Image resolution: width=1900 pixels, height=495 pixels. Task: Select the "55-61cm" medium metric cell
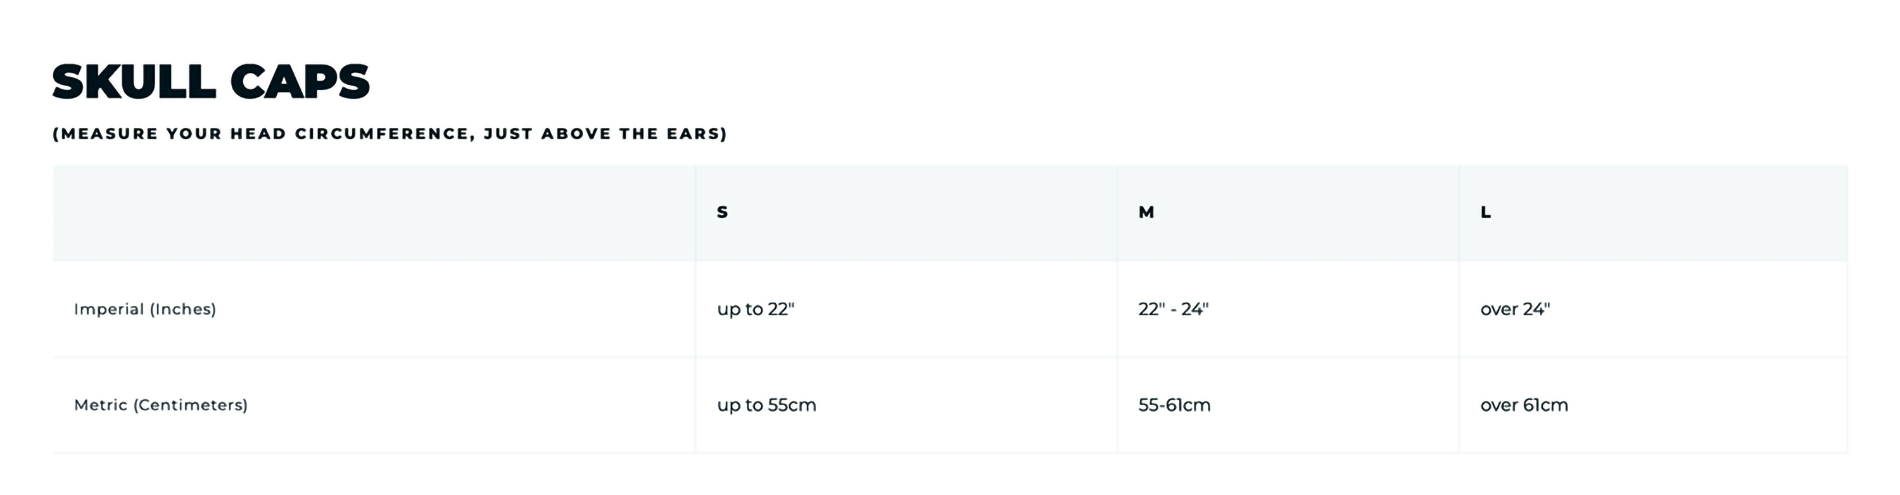[1174, 405]
